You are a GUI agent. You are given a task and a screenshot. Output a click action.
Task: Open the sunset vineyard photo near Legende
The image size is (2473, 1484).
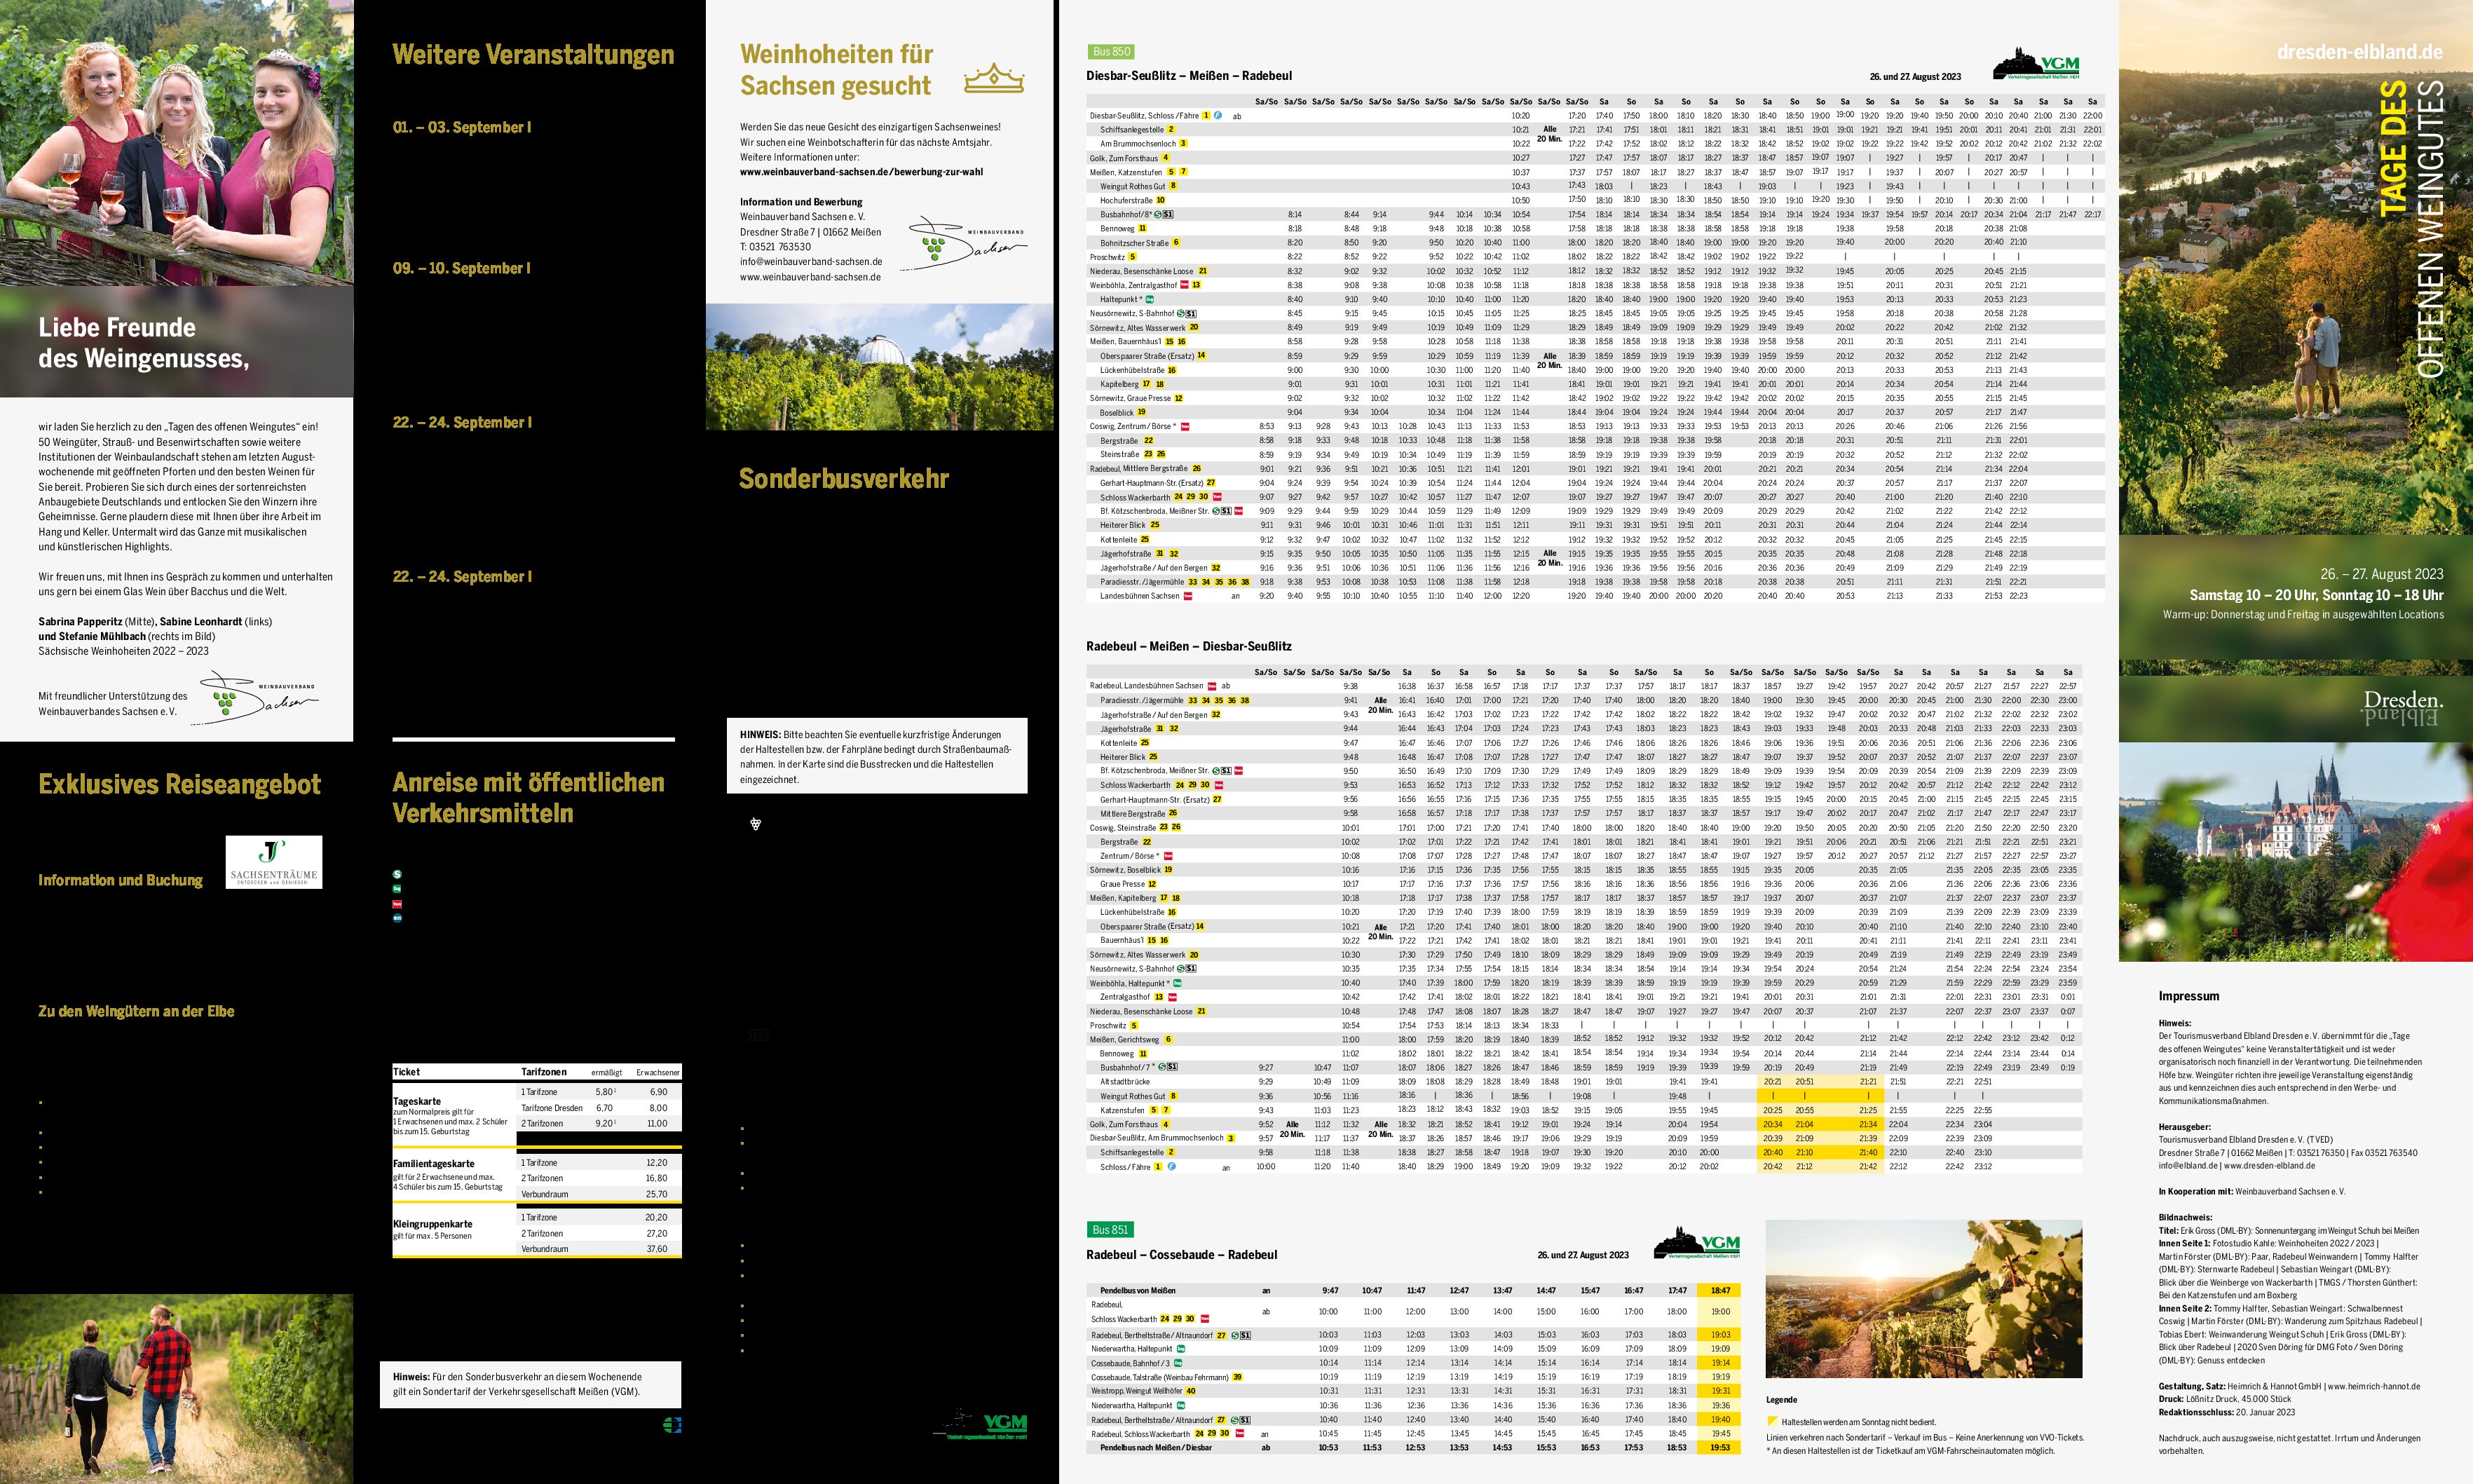(x=1924, y=1299)
